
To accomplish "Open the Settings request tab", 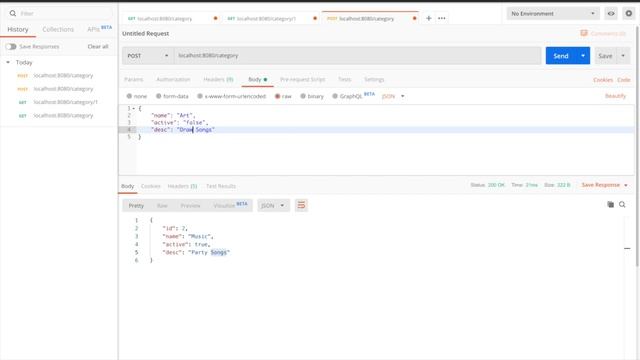I will pos(374,80).
